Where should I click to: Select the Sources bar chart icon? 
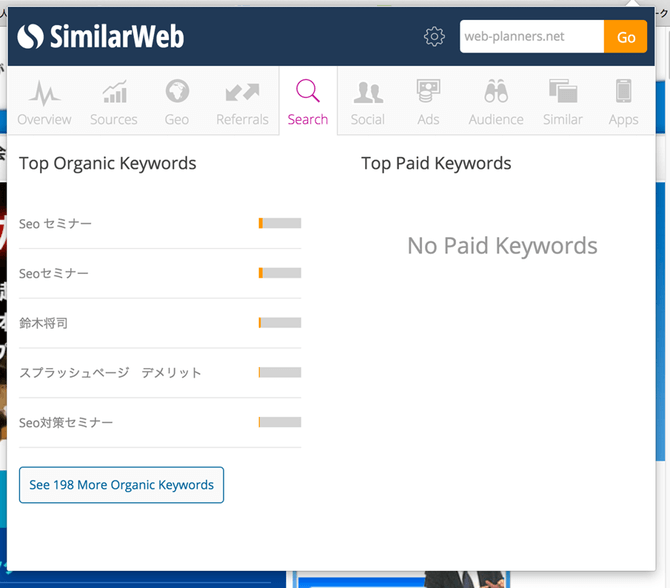tap(114, 93)
